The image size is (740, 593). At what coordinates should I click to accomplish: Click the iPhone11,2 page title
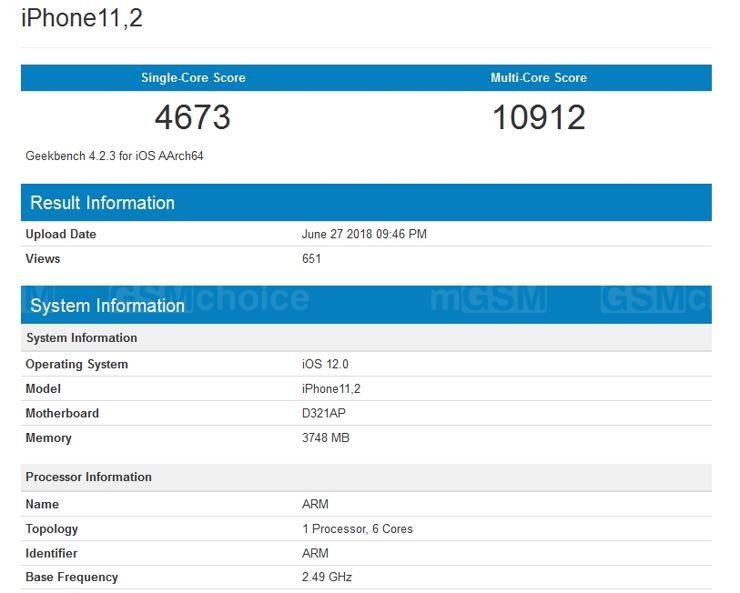(82, 18)
